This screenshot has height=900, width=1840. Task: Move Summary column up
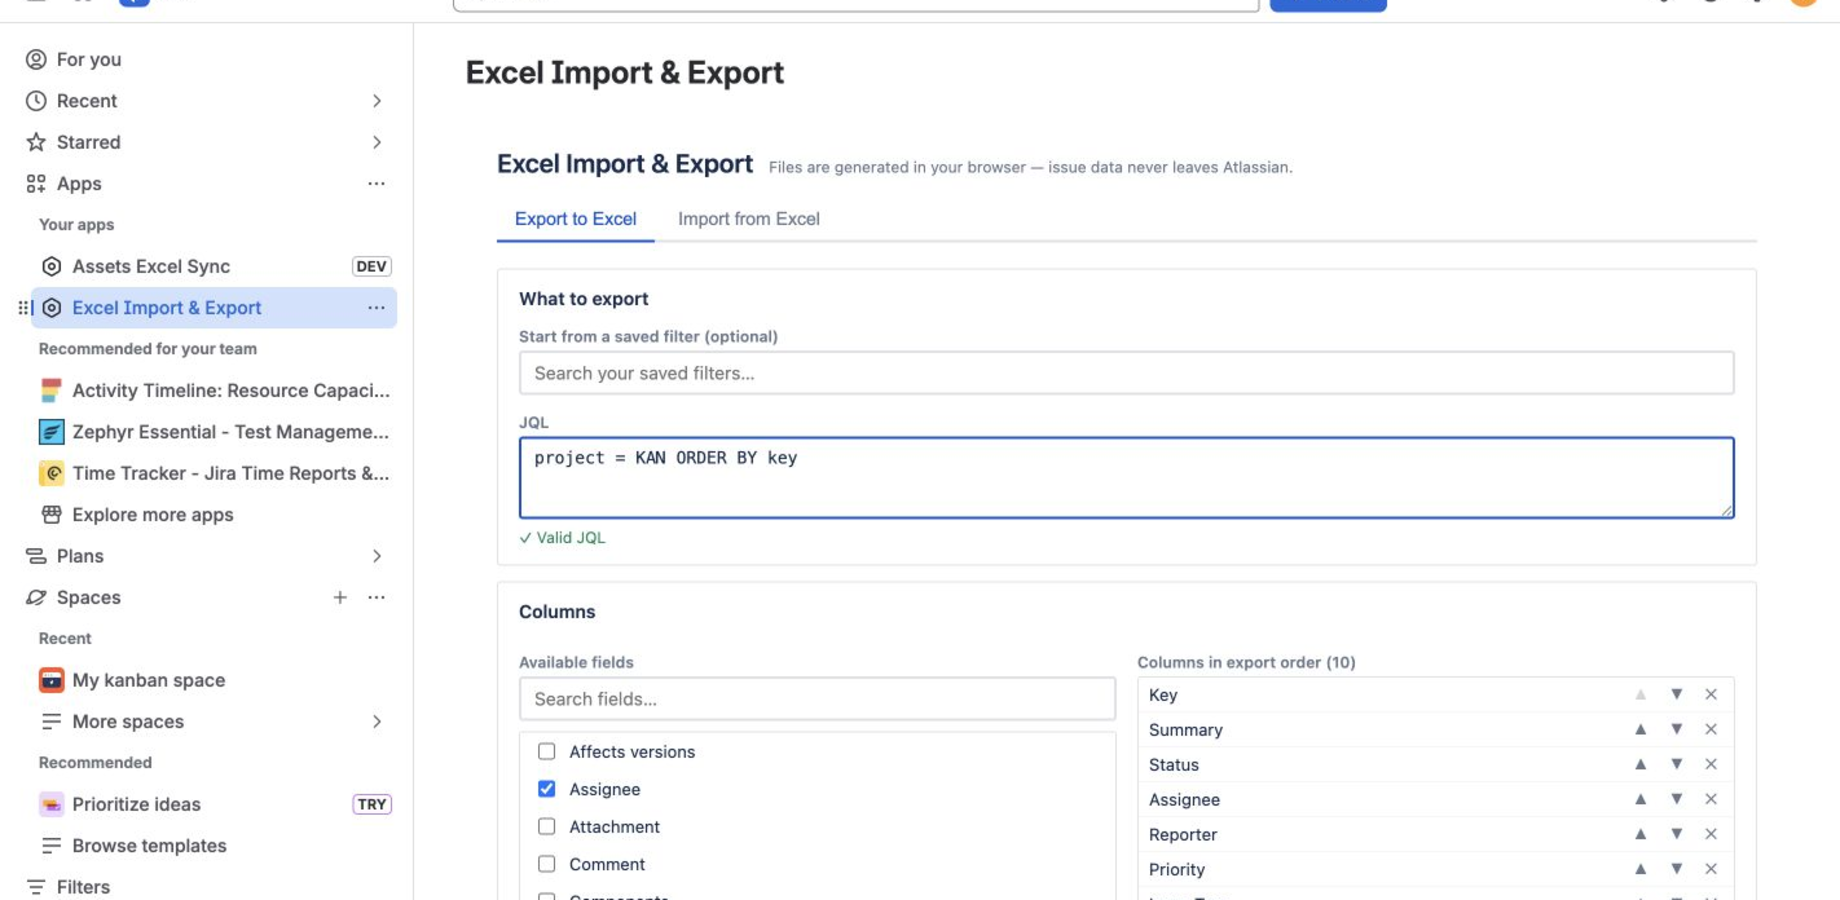[x=1640, y=729]
